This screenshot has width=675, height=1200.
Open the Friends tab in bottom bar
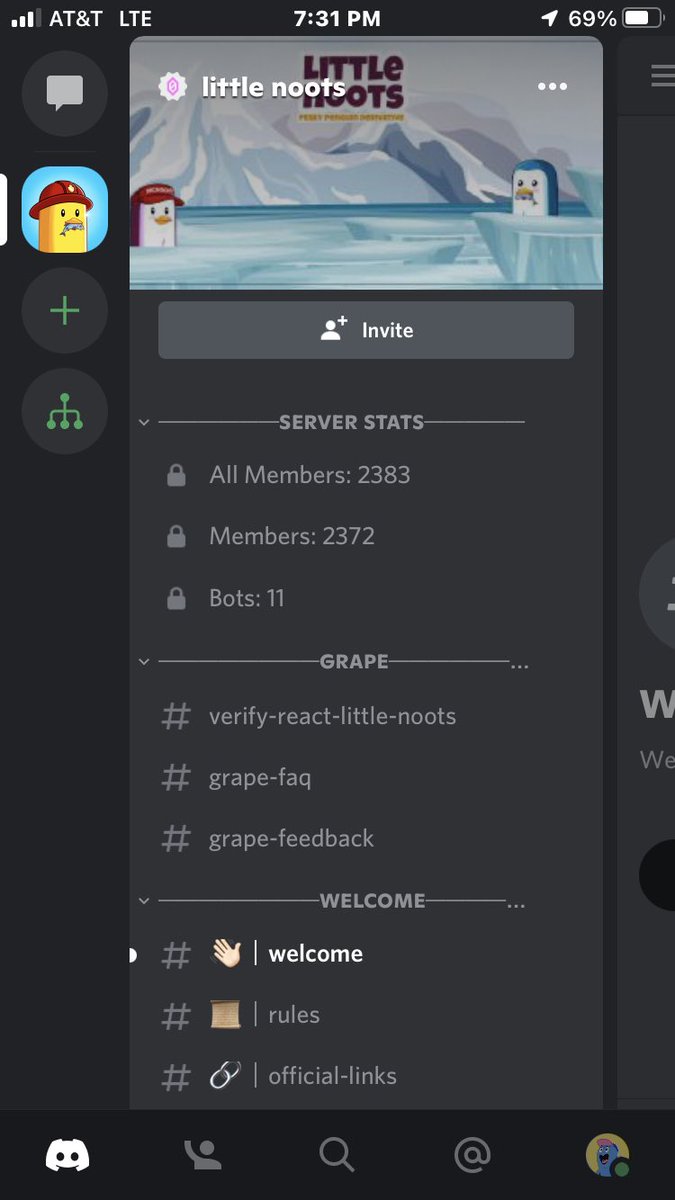pyautogui.click(x=203, y=1155)
